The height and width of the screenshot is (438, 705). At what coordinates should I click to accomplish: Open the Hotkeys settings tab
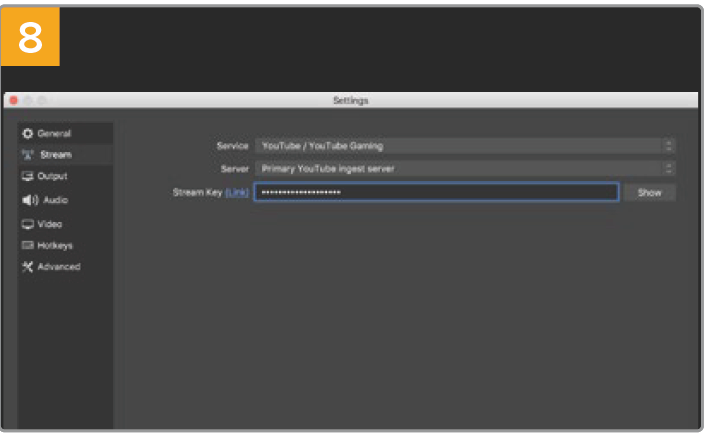[x=65, y=245]
